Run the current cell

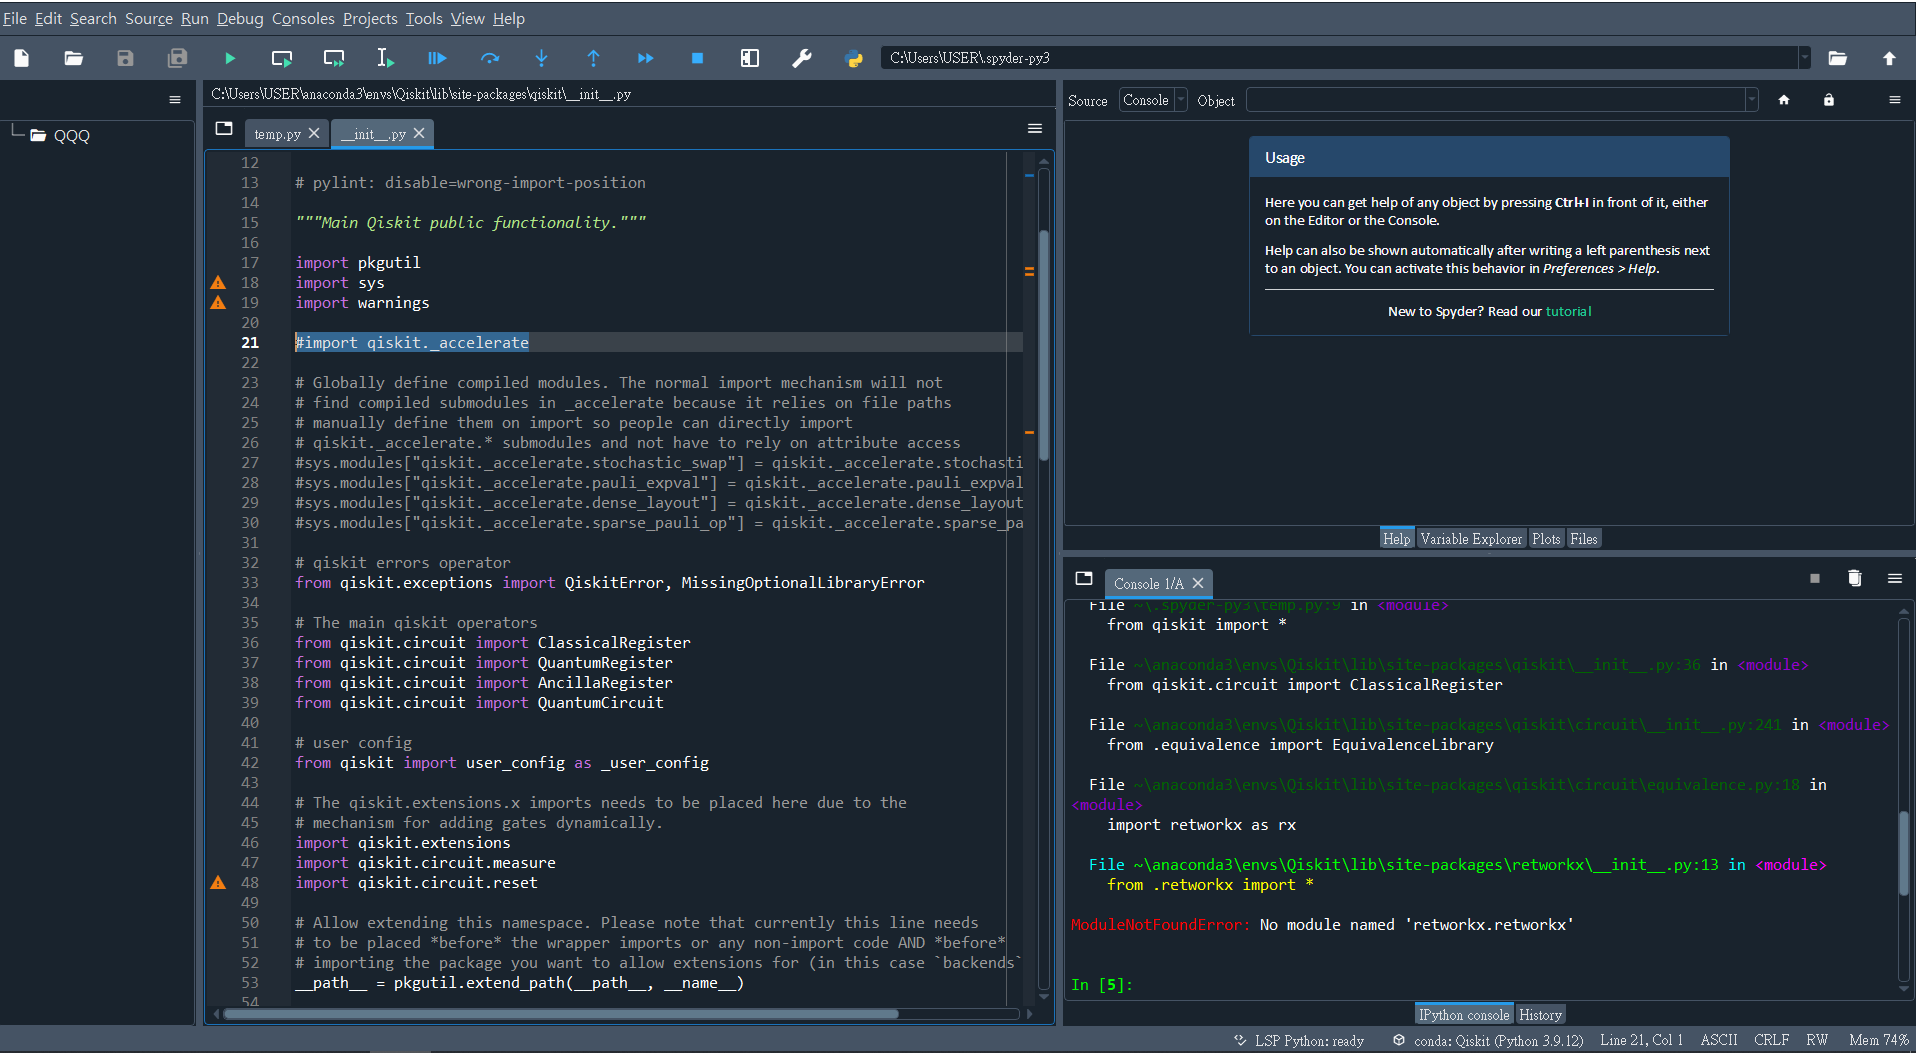click(282, 58)
